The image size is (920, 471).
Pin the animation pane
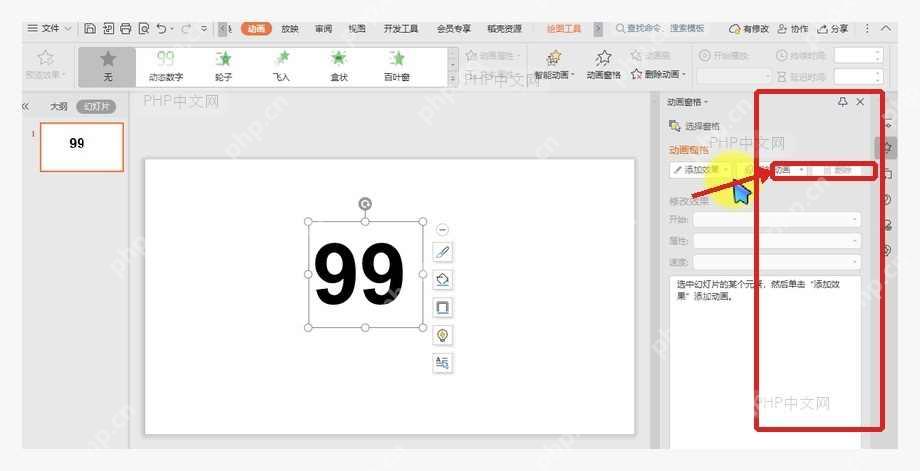coord(843,102)
